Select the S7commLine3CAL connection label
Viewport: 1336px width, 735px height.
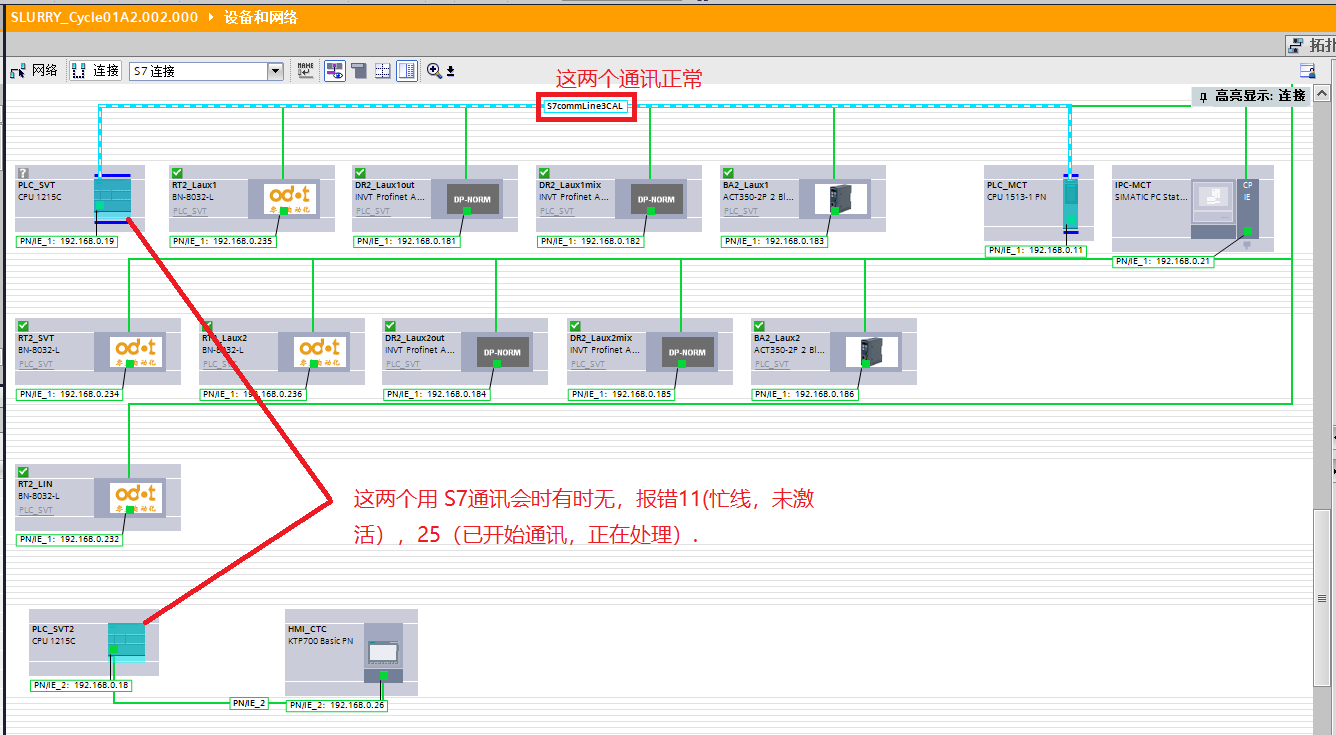coord(585,105)
